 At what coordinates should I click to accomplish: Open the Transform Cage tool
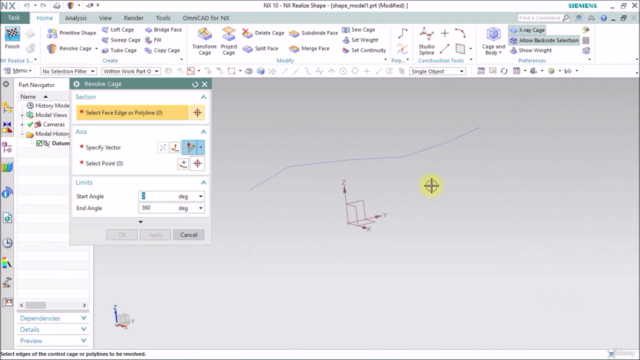pos(204,41)
